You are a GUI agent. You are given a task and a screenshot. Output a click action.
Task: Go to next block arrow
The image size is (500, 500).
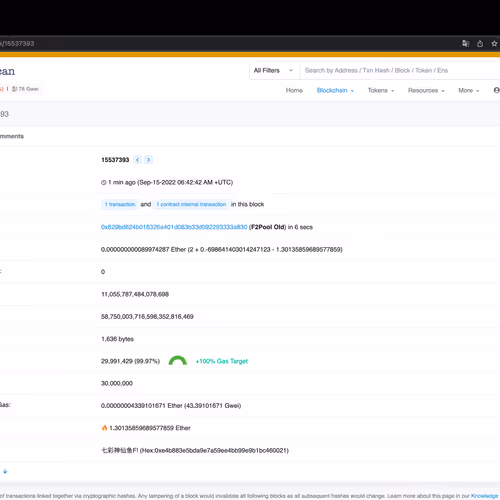coord(148,160)
